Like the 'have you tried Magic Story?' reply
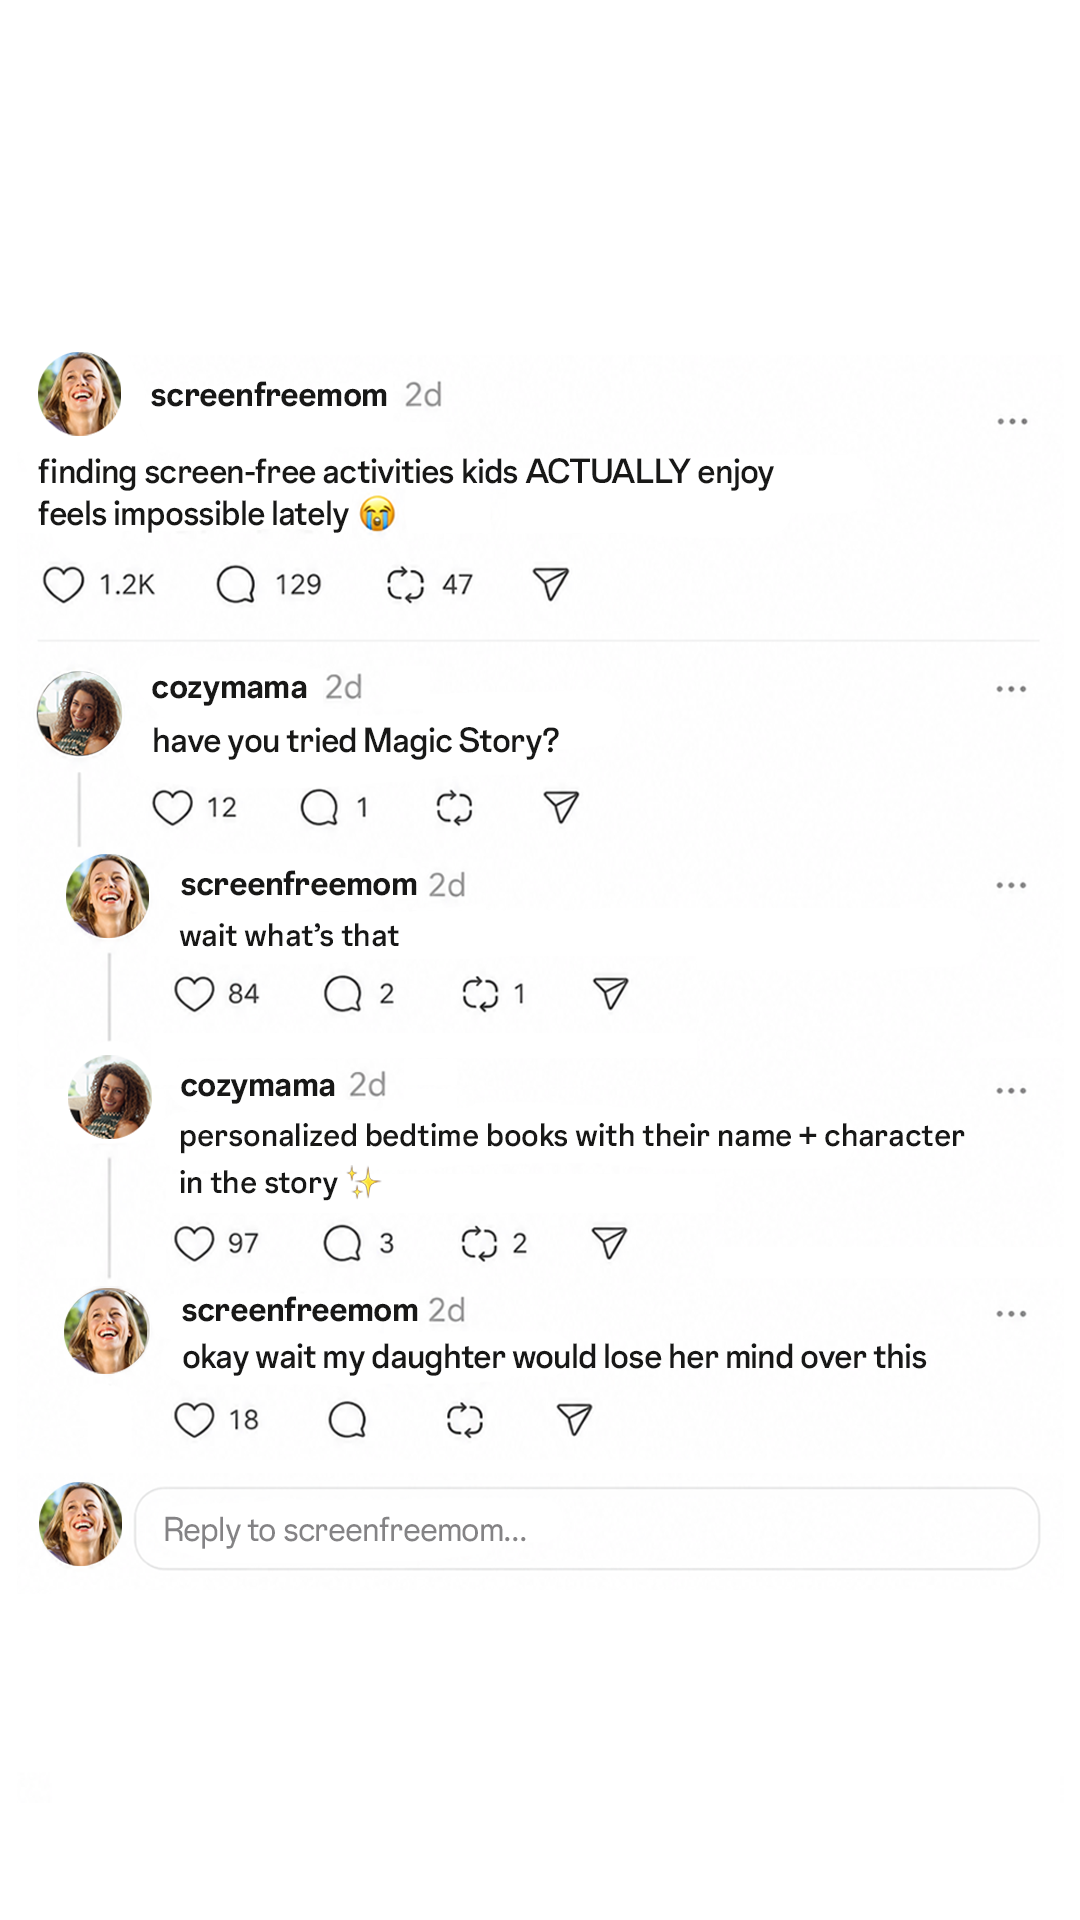 point(172,807)
